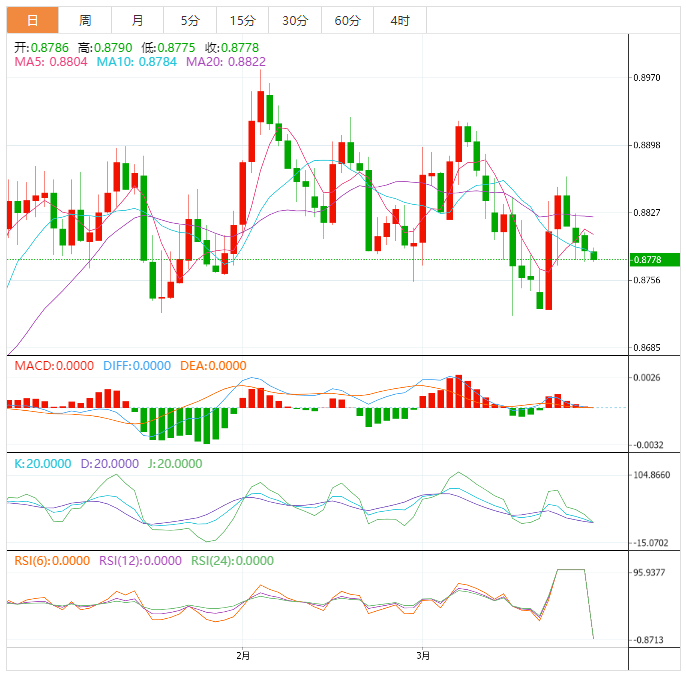Open the 30分 timeframe tab
The image size is (686, 681).
click(x=295, y=20)
